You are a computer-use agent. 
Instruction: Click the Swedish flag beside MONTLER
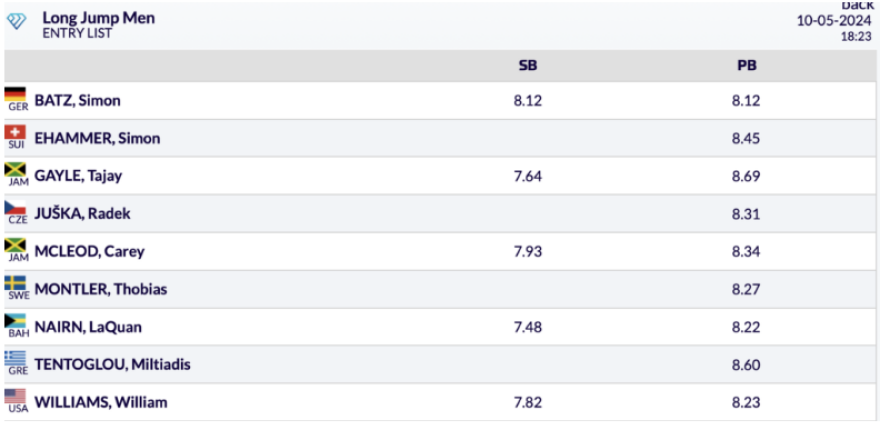[x=16, y=286]
